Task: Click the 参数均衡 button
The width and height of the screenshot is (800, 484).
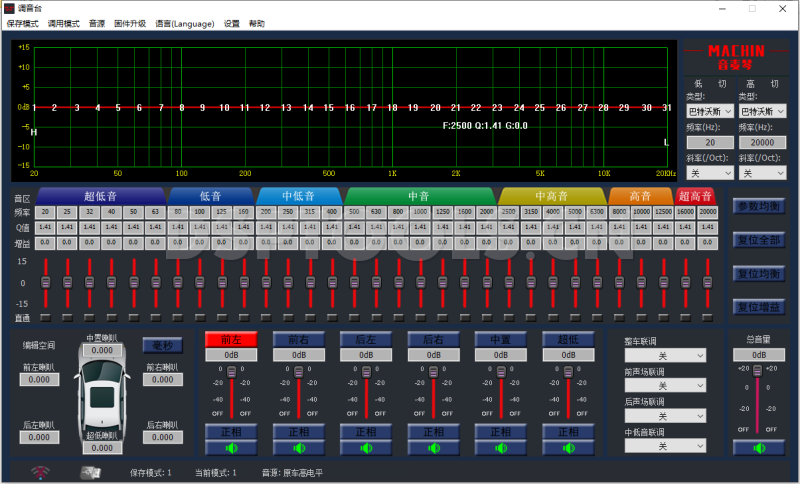Action: tap(758, 206)
